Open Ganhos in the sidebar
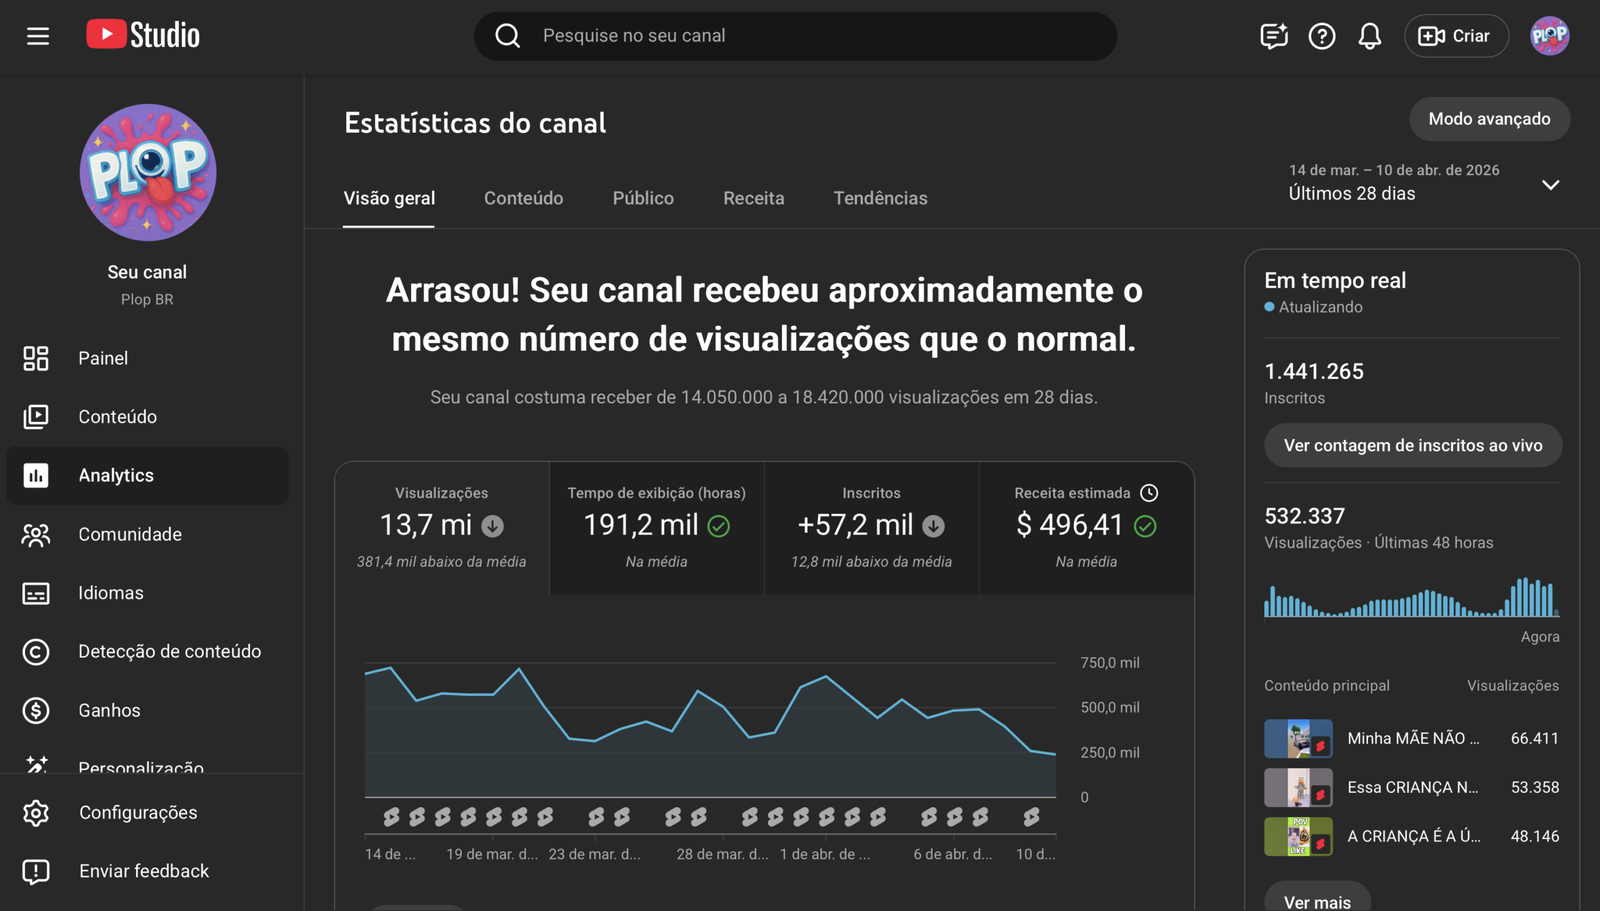The height and width of the screenshot is (911, 1600). pyautogui.click(x=148, y=710)
